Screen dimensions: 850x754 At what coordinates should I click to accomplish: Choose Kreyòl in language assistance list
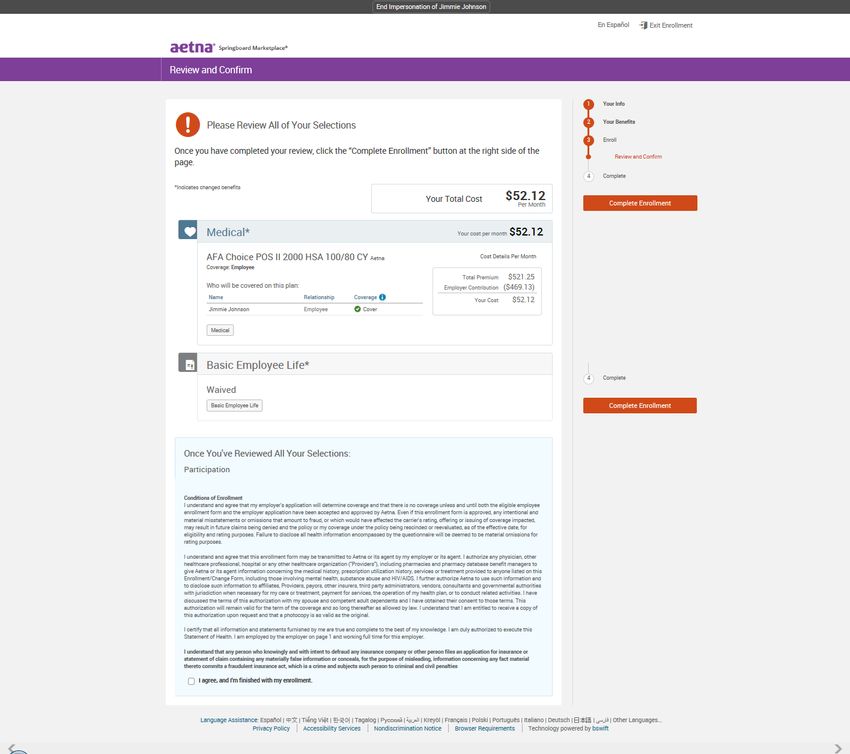pos(432,720)
